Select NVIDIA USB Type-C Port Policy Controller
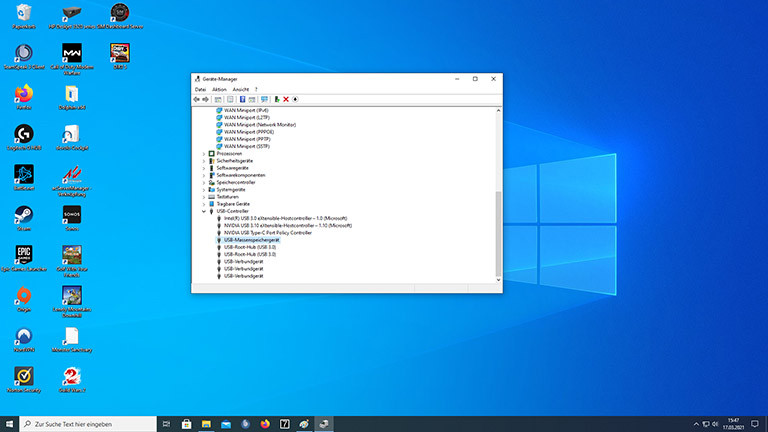 (268, 233)
